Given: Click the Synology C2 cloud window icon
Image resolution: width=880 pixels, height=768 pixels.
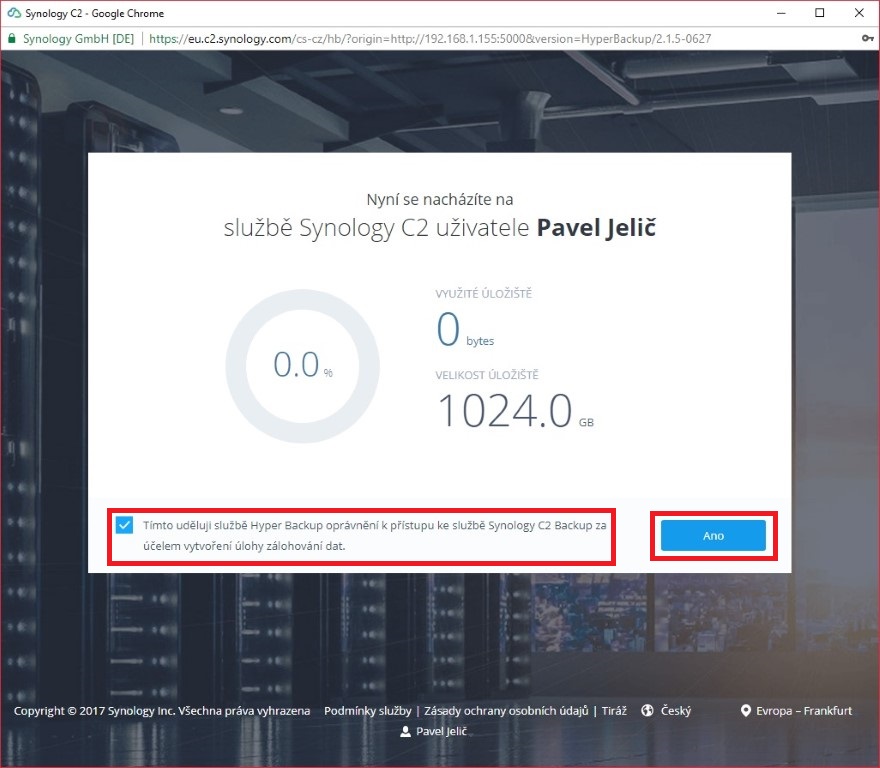Looking at the screenshot, I should pos(13,13).
